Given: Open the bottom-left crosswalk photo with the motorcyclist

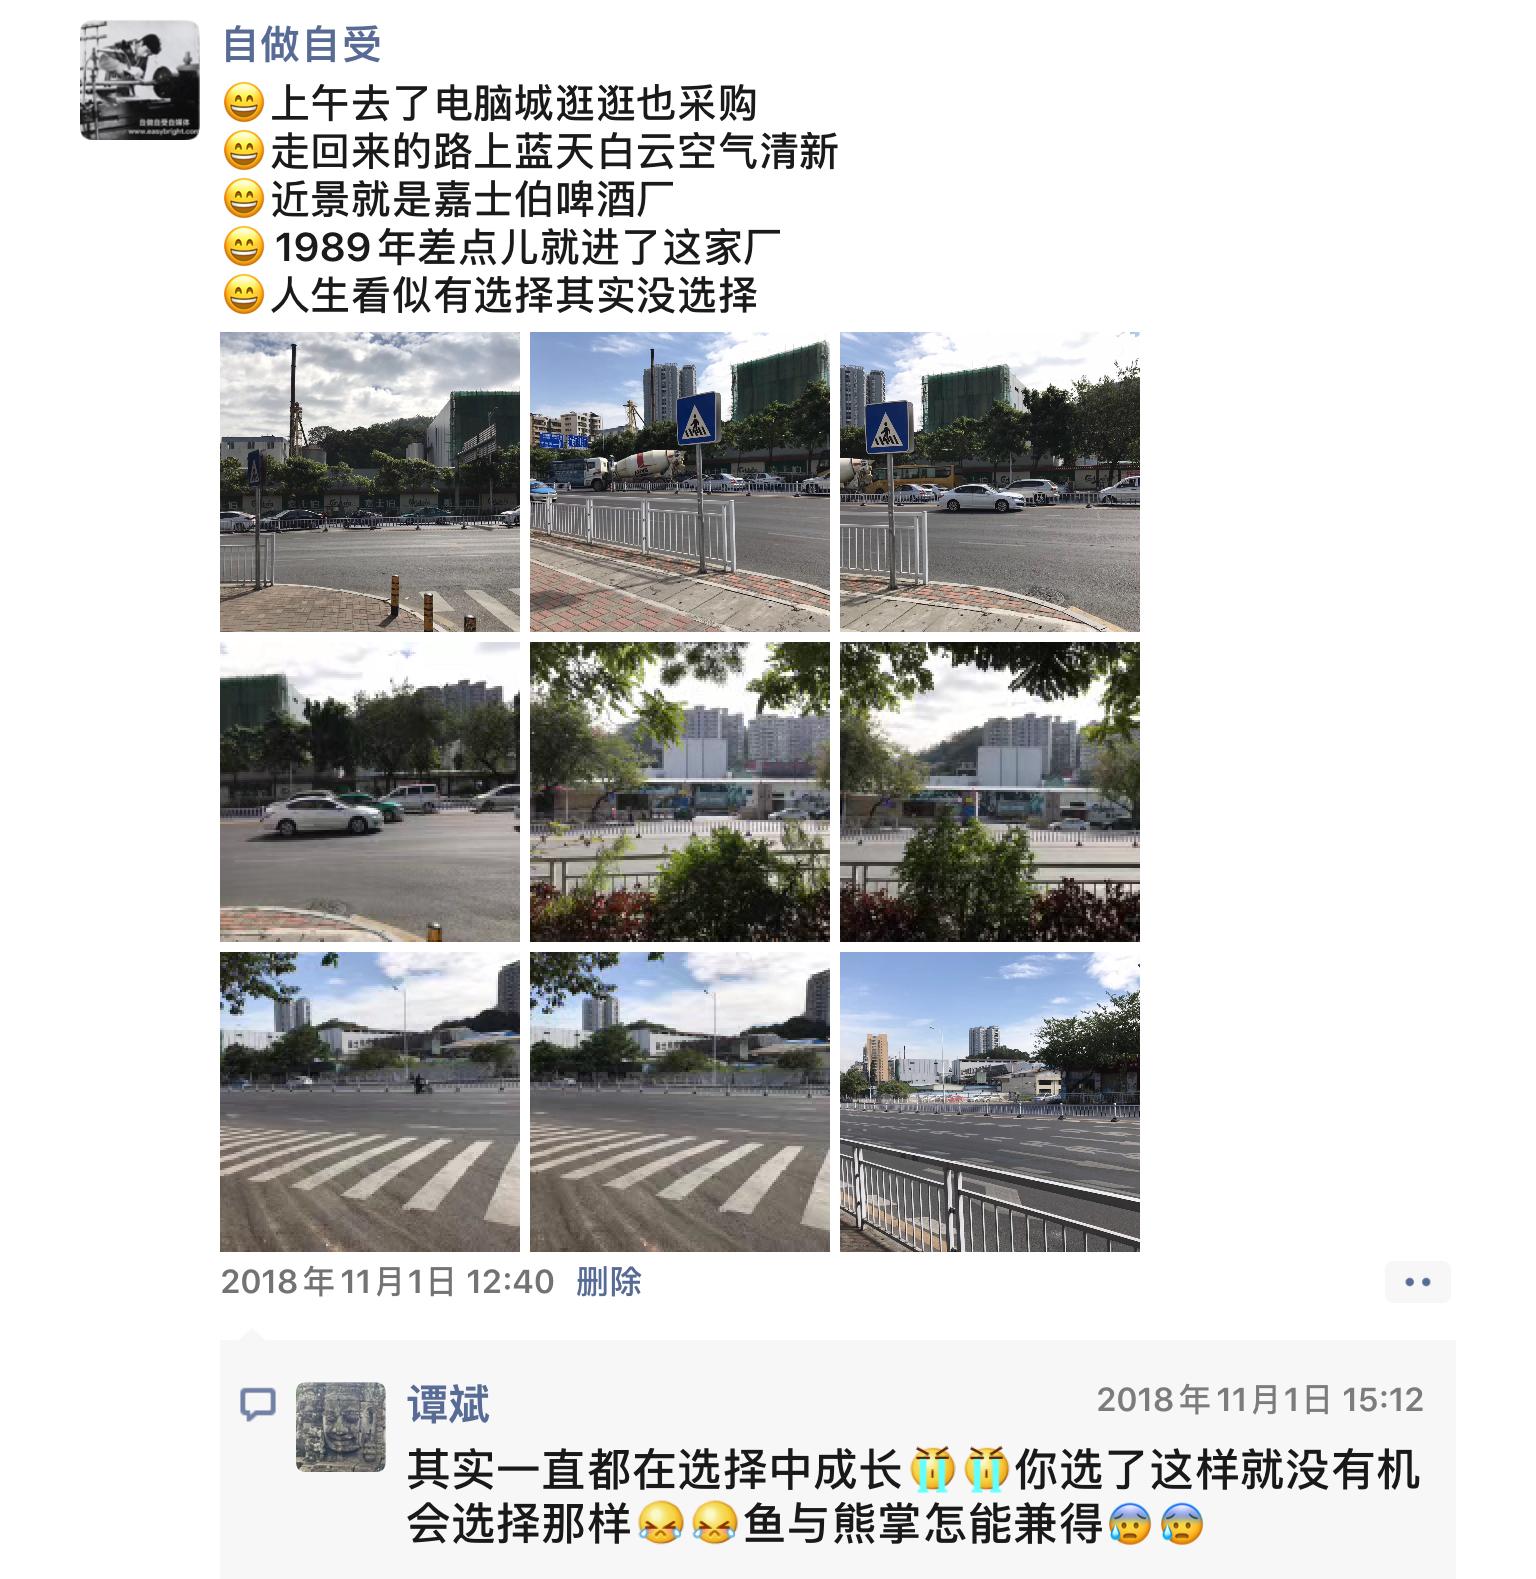Looking at the screenshot, I should pos(370,1102).
